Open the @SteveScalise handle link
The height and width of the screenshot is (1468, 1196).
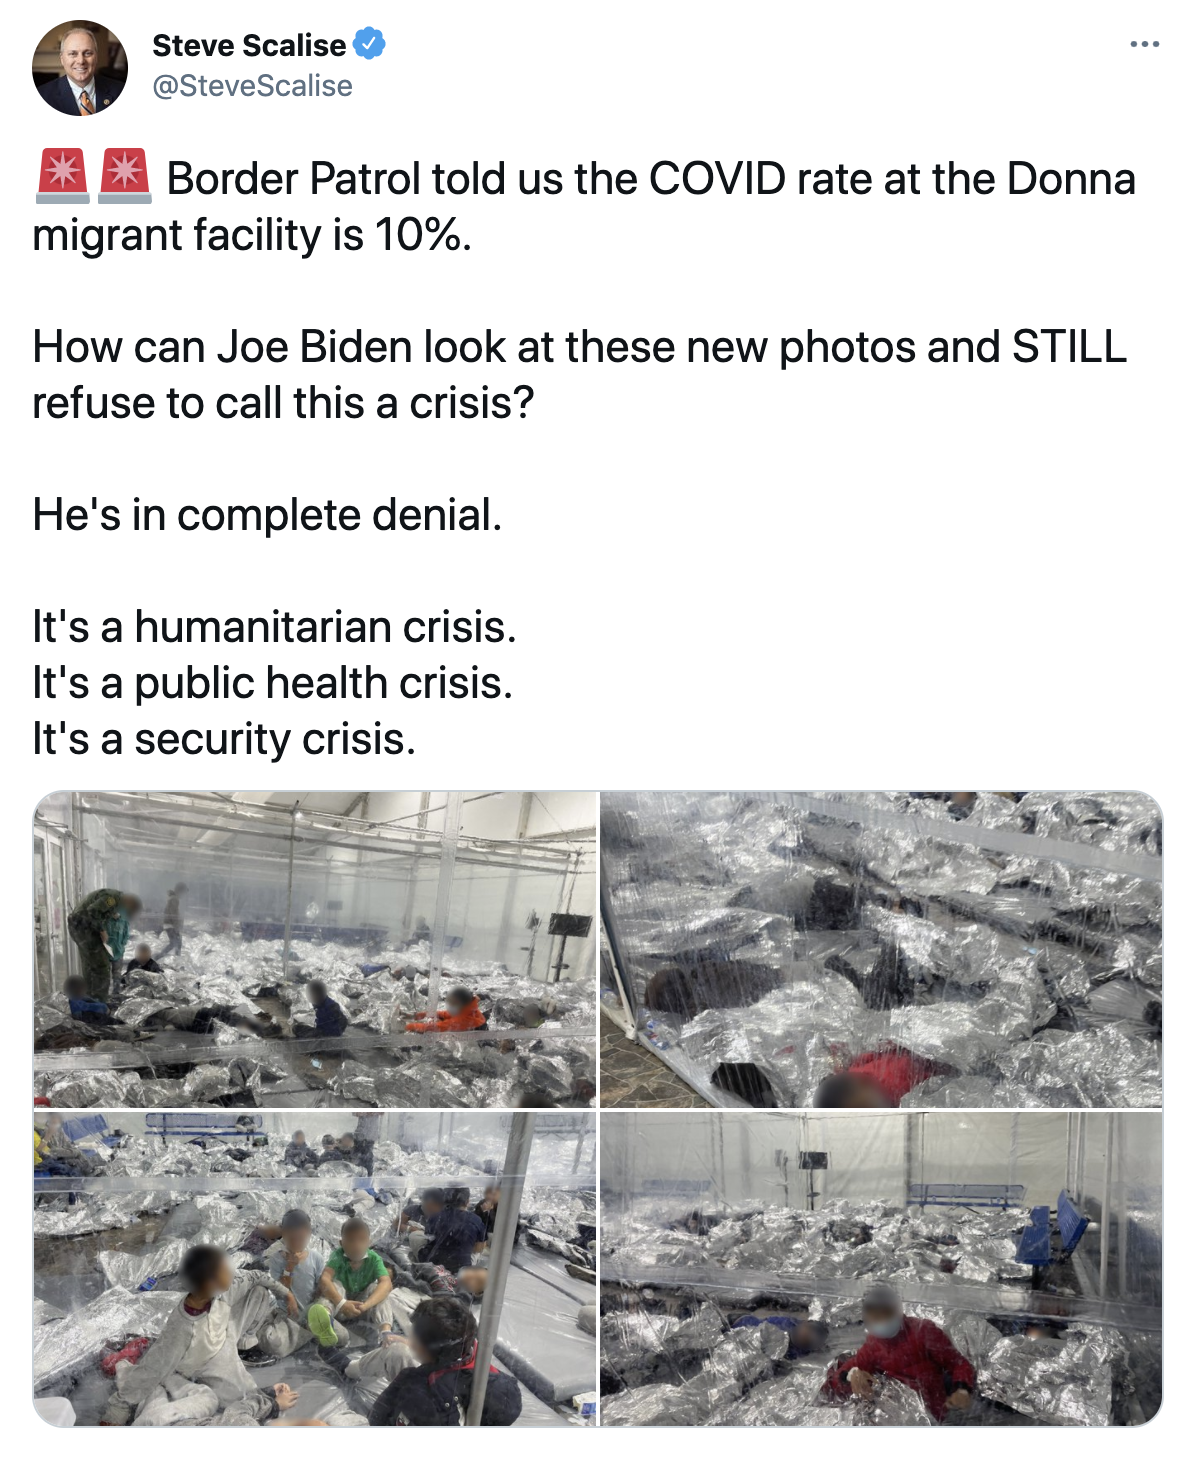252,86
